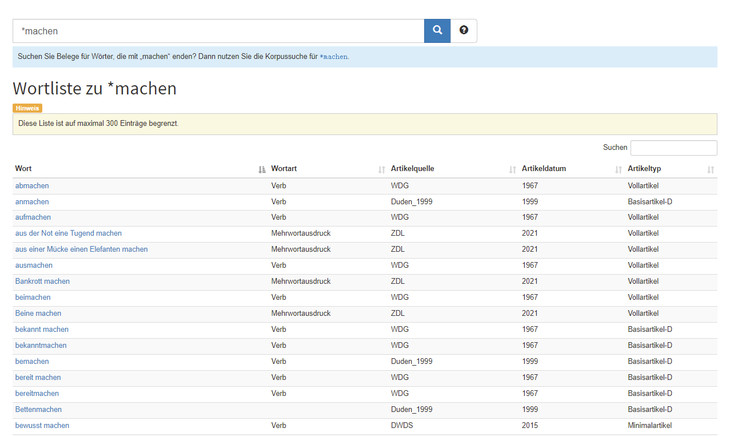730x436 pixels.
Task: Open the question mark help icon
Action: tap(464, 31)
